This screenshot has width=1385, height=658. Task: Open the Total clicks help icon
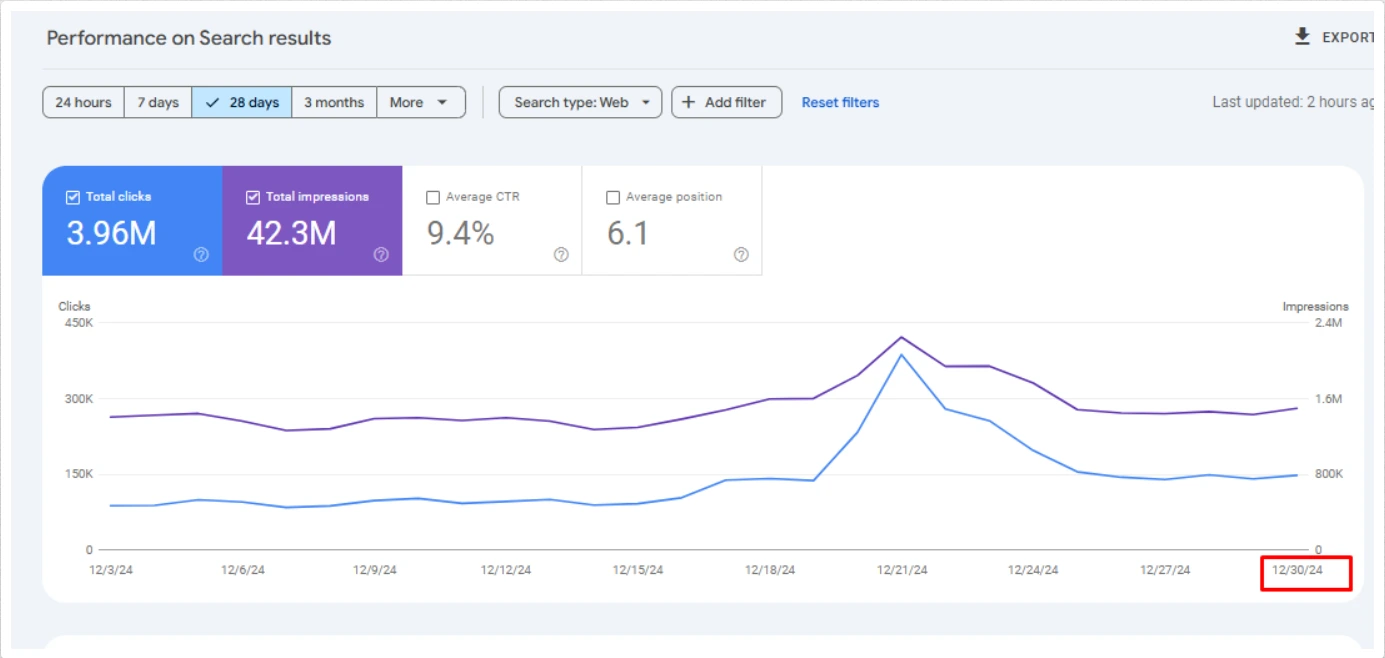point(200,255)
